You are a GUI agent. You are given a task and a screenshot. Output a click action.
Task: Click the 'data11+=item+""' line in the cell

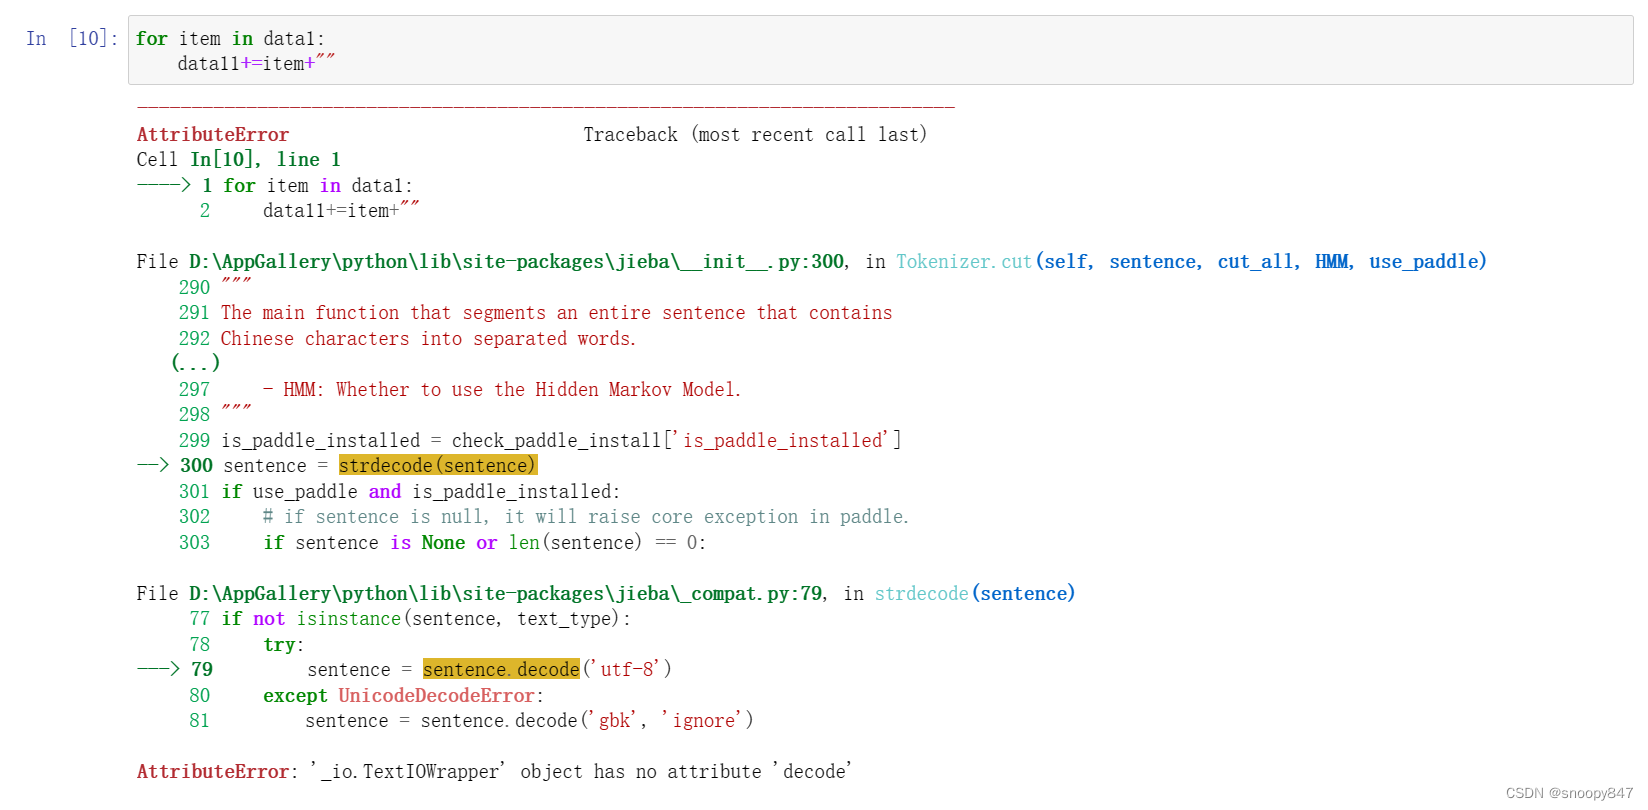(256, 63)
